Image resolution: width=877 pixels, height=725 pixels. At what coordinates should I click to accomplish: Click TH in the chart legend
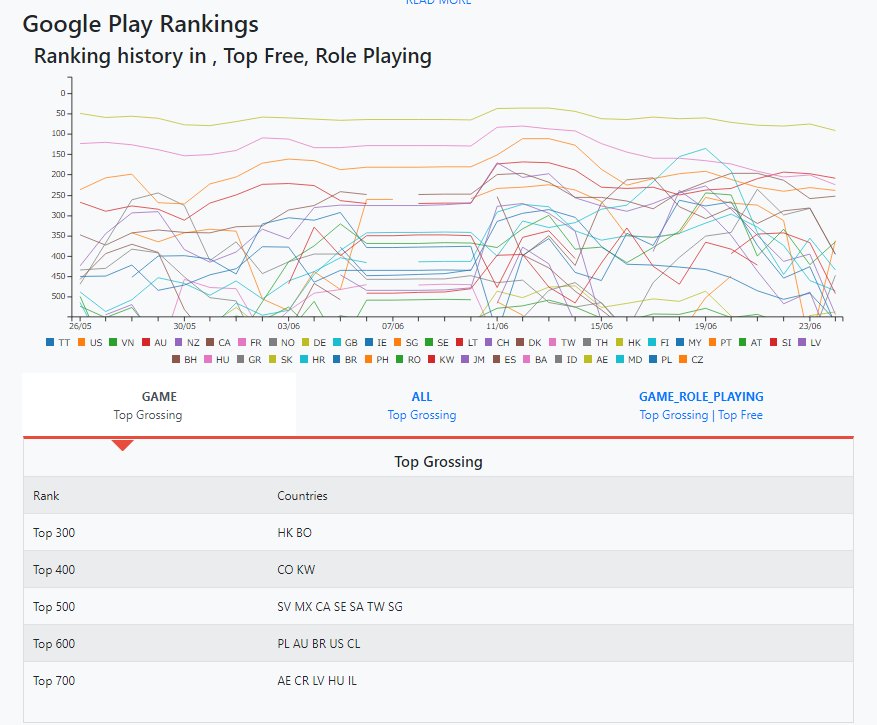[595, 342]
